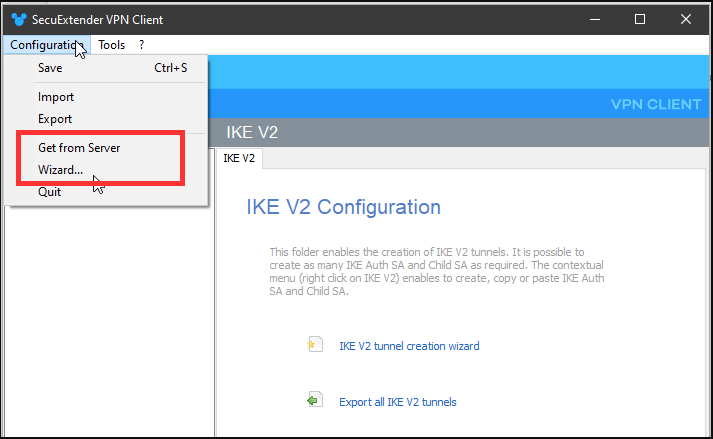The height and width of the screenshot is (439, 713).
Task: Close the SecuExtender VPN Client window
Action: coord(685,19)
